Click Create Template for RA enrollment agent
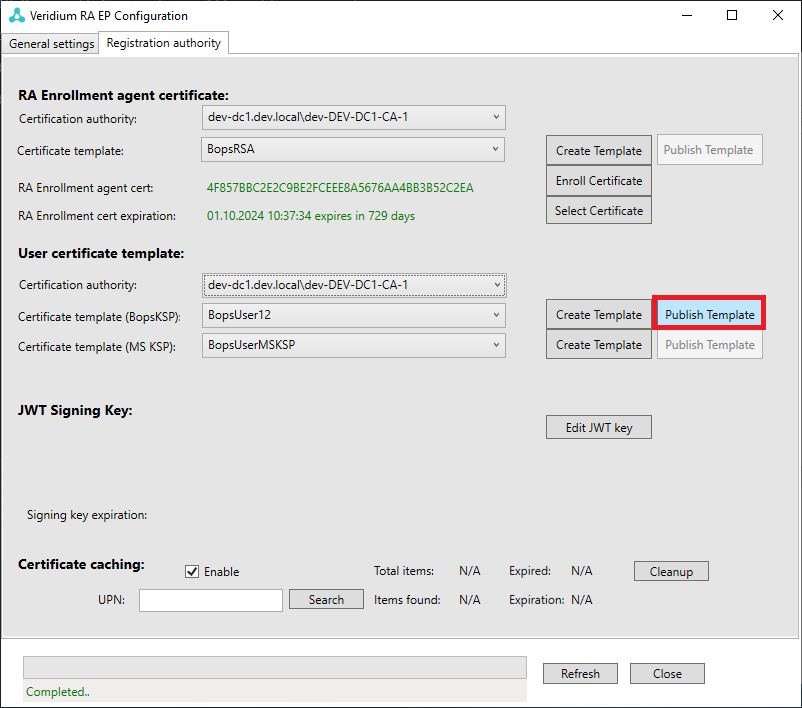 (x=598, y=151)
